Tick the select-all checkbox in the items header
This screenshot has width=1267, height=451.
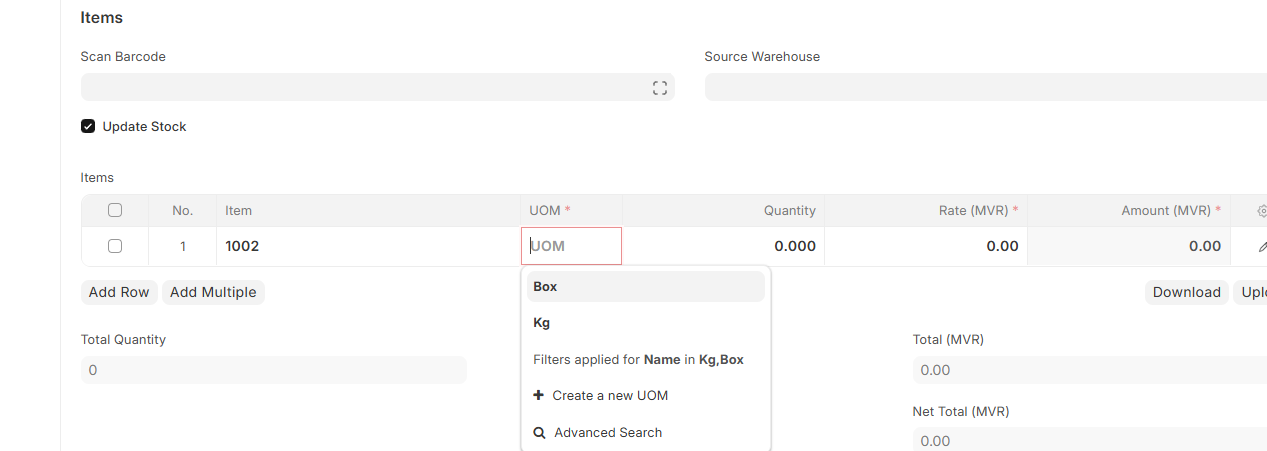(115, 210)
